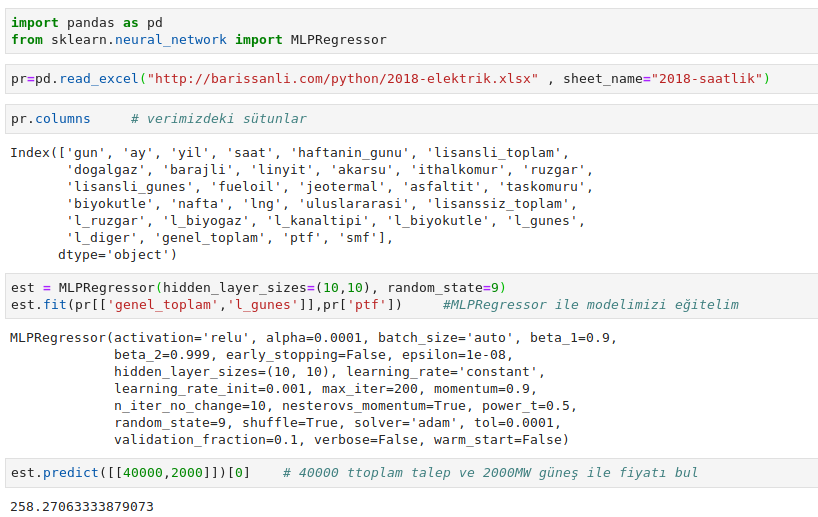Image resolution: width=818 pixels, height=517 pixels.
Task: Click 'taskomuru' column name in output
Action: (543, 187)
